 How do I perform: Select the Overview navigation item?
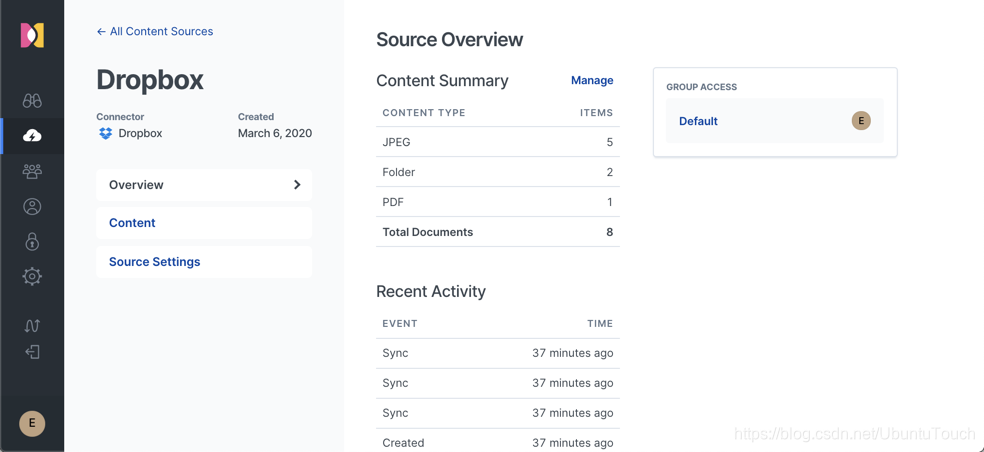click(x=204, y=185)
